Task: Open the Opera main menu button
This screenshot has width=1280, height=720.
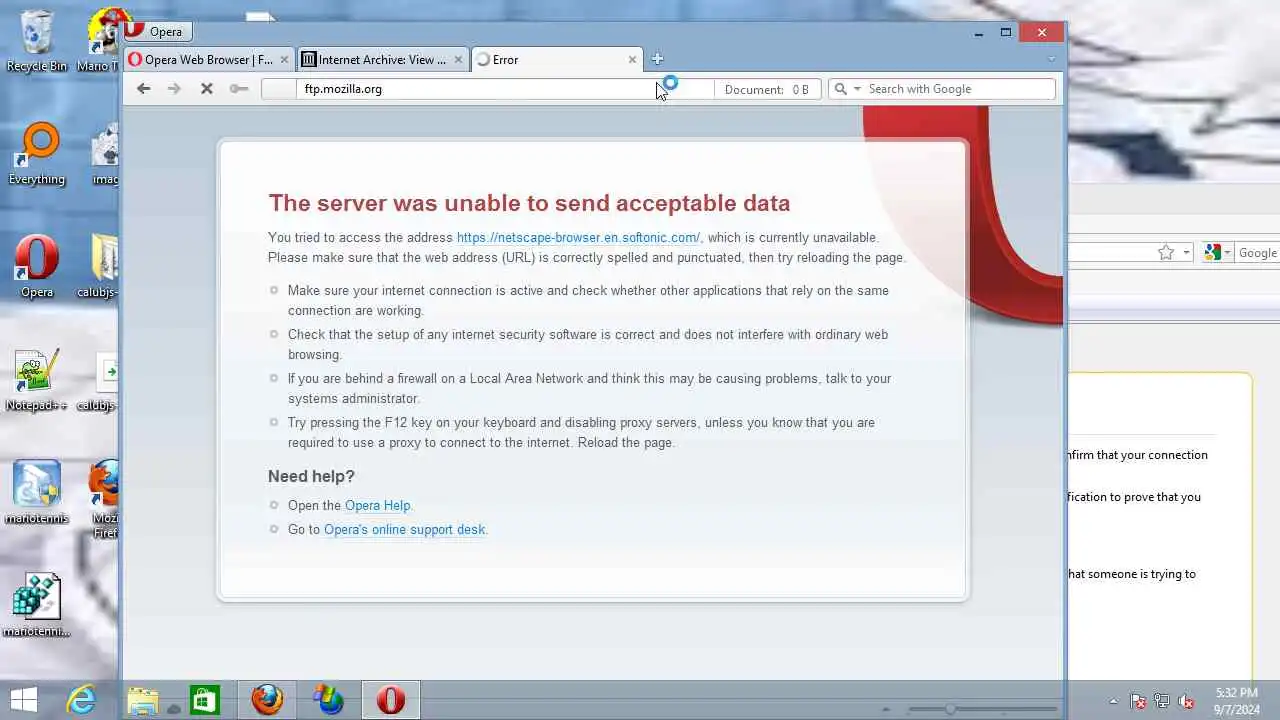Action: point(158,32)
